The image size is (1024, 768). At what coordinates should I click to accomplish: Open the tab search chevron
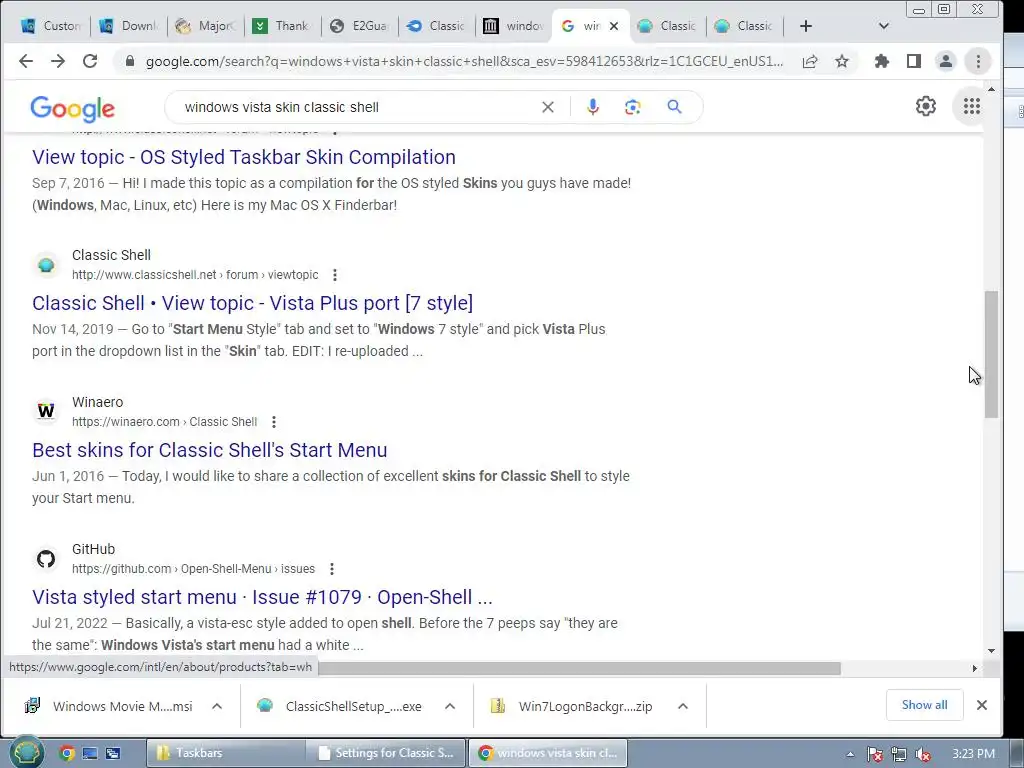(884, 26)
